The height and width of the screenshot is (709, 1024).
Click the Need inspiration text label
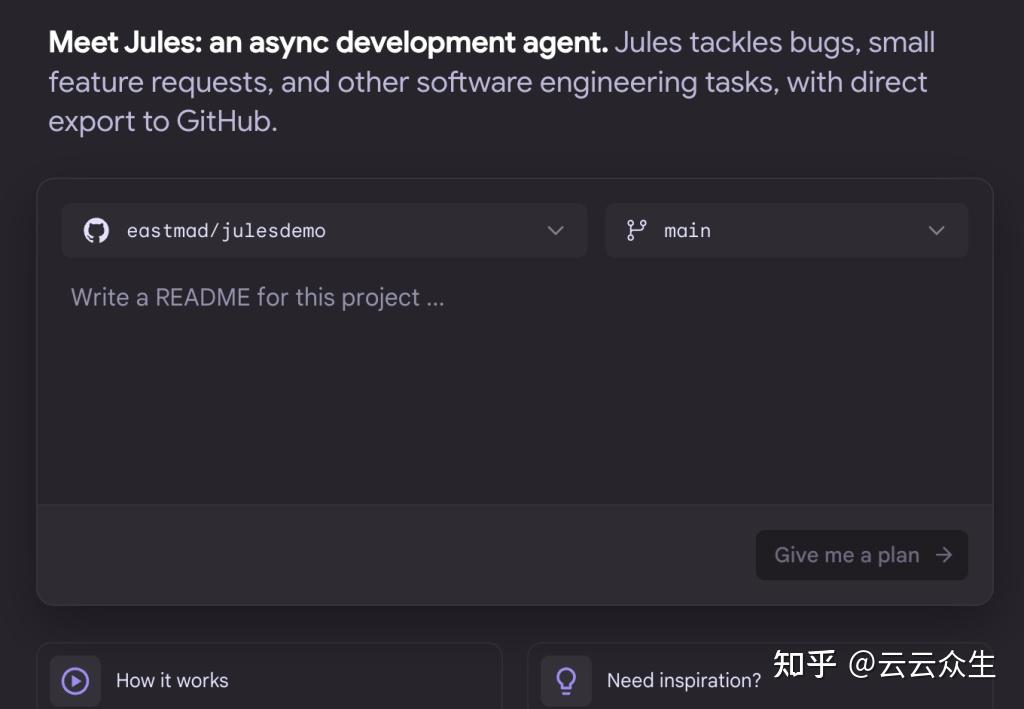tap(684, 680)
